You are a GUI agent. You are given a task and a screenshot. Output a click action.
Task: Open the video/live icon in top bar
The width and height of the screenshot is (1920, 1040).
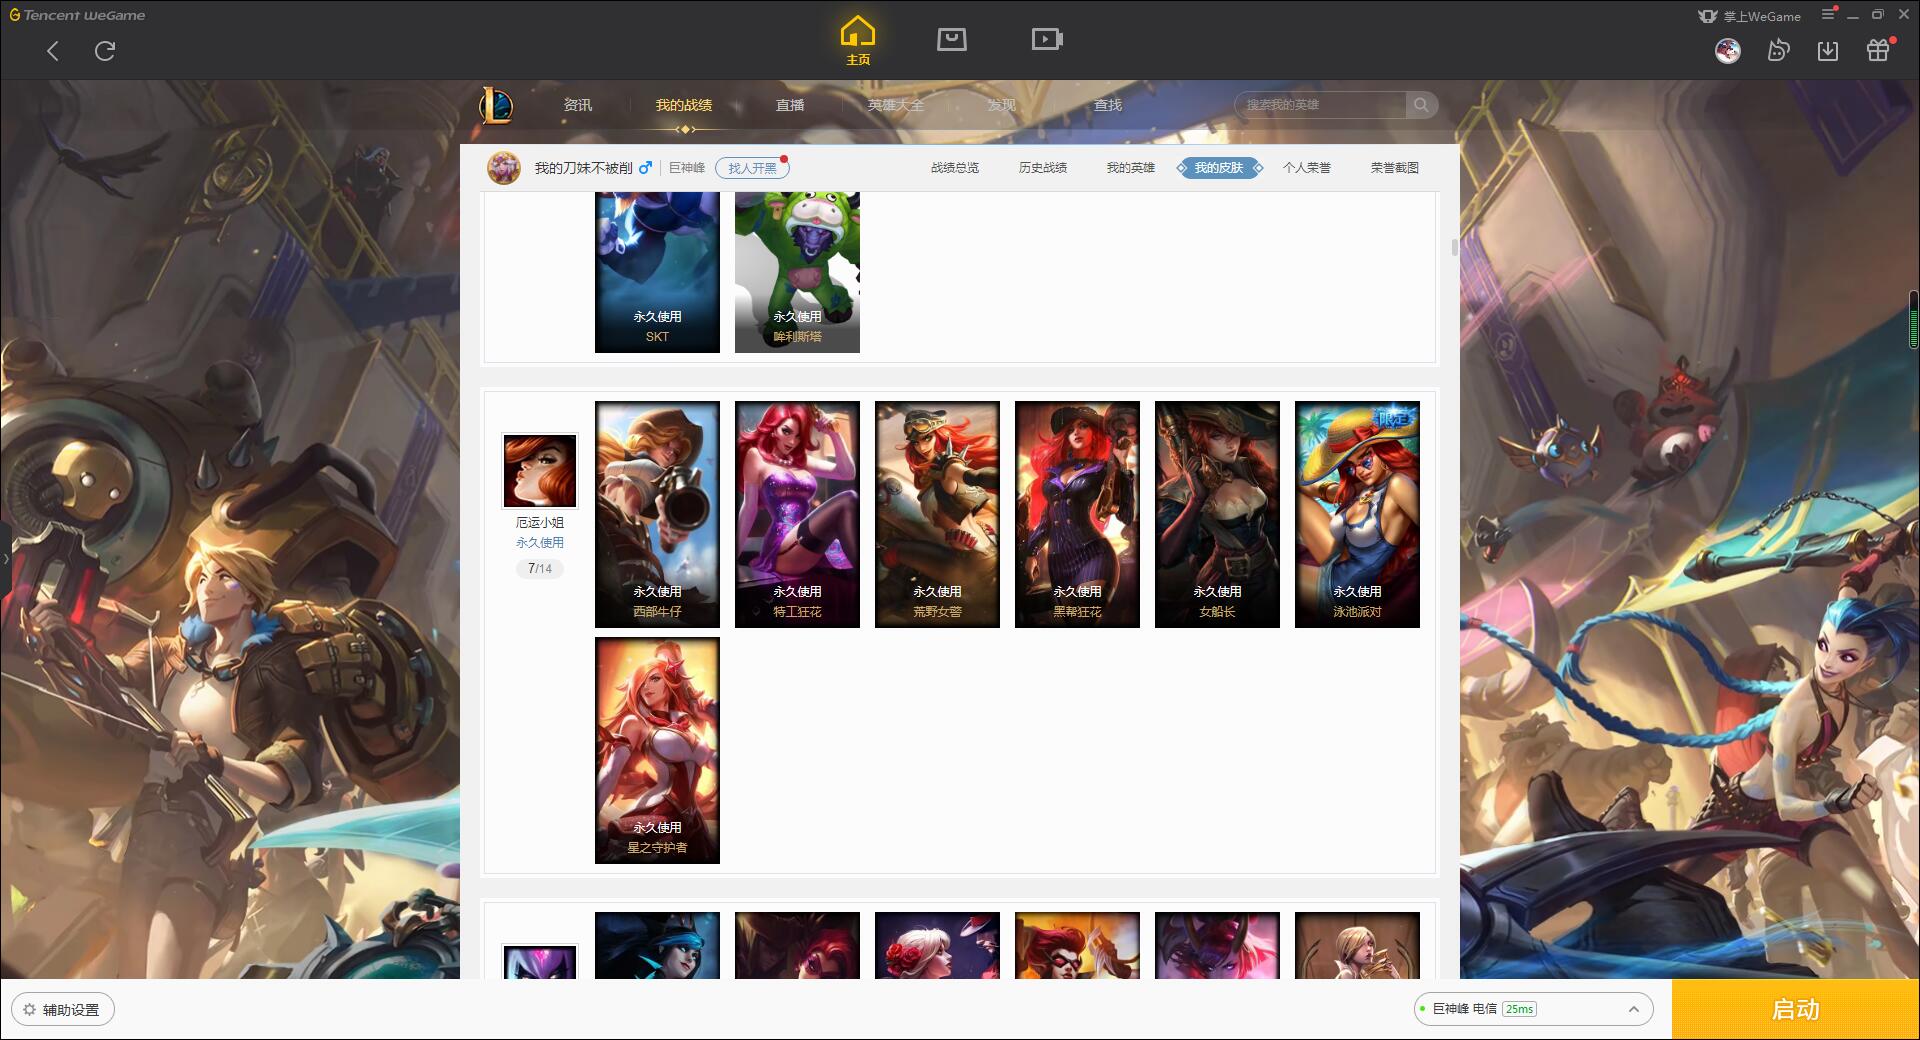tap(1047, 40)
